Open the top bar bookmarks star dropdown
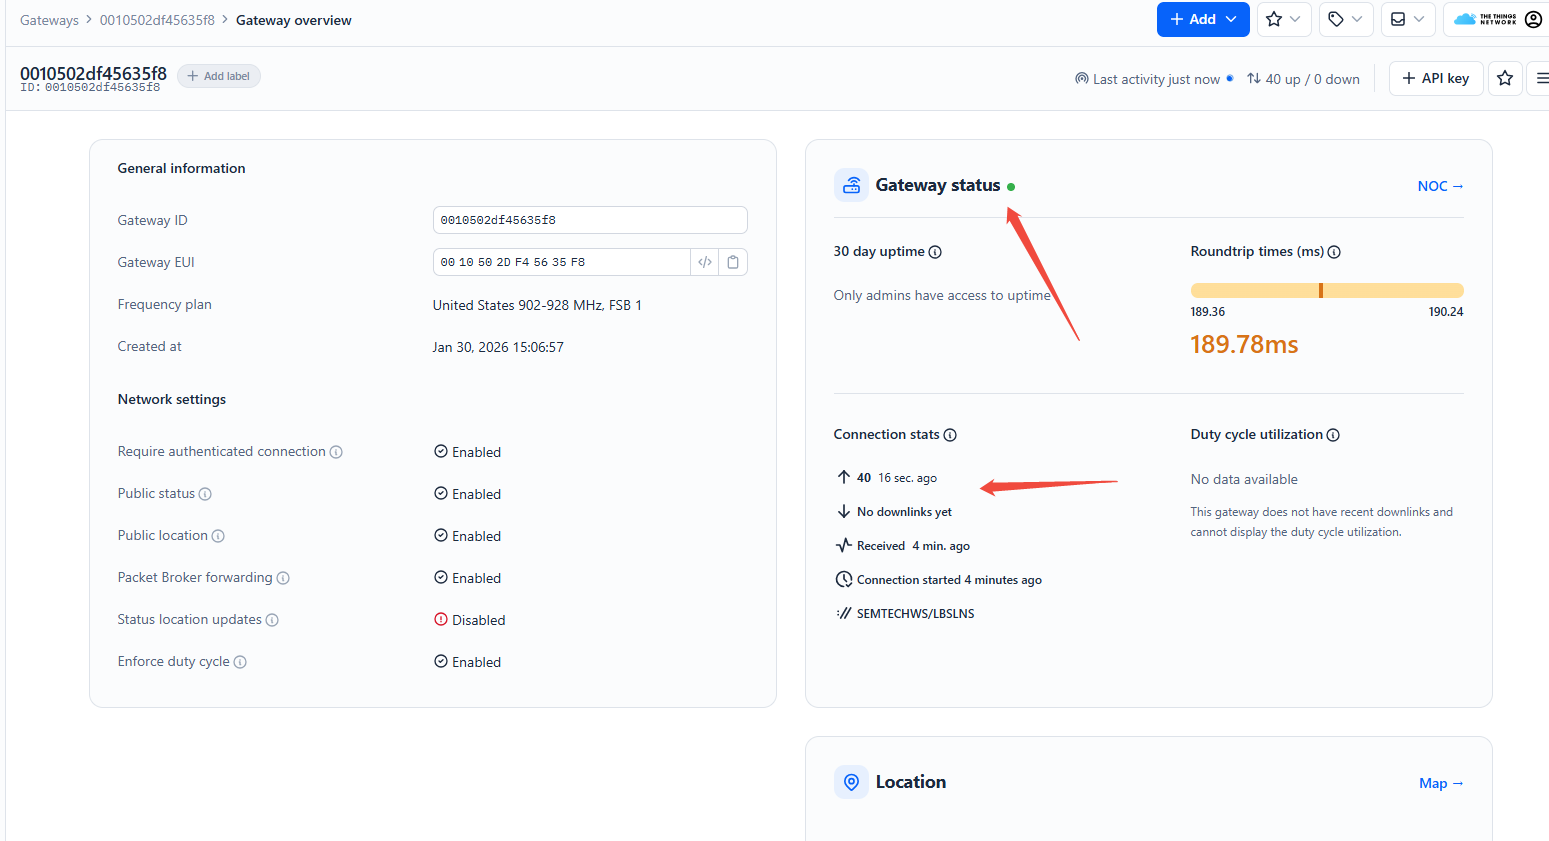The image size is (1549, 841). click(x=1283, y=19)
